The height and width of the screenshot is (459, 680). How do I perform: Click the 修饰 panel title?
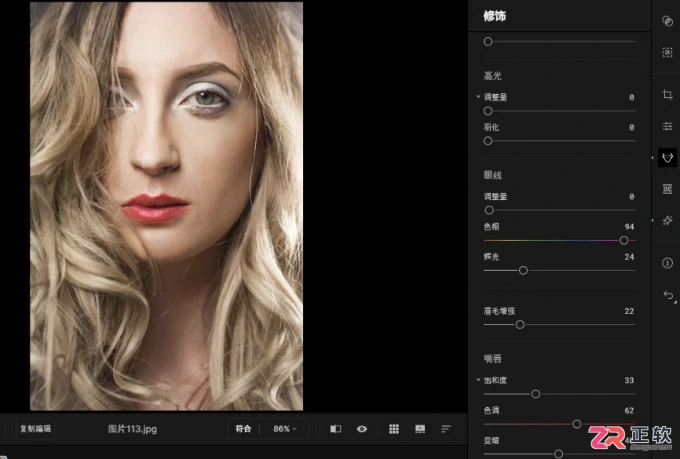[495, 16]
